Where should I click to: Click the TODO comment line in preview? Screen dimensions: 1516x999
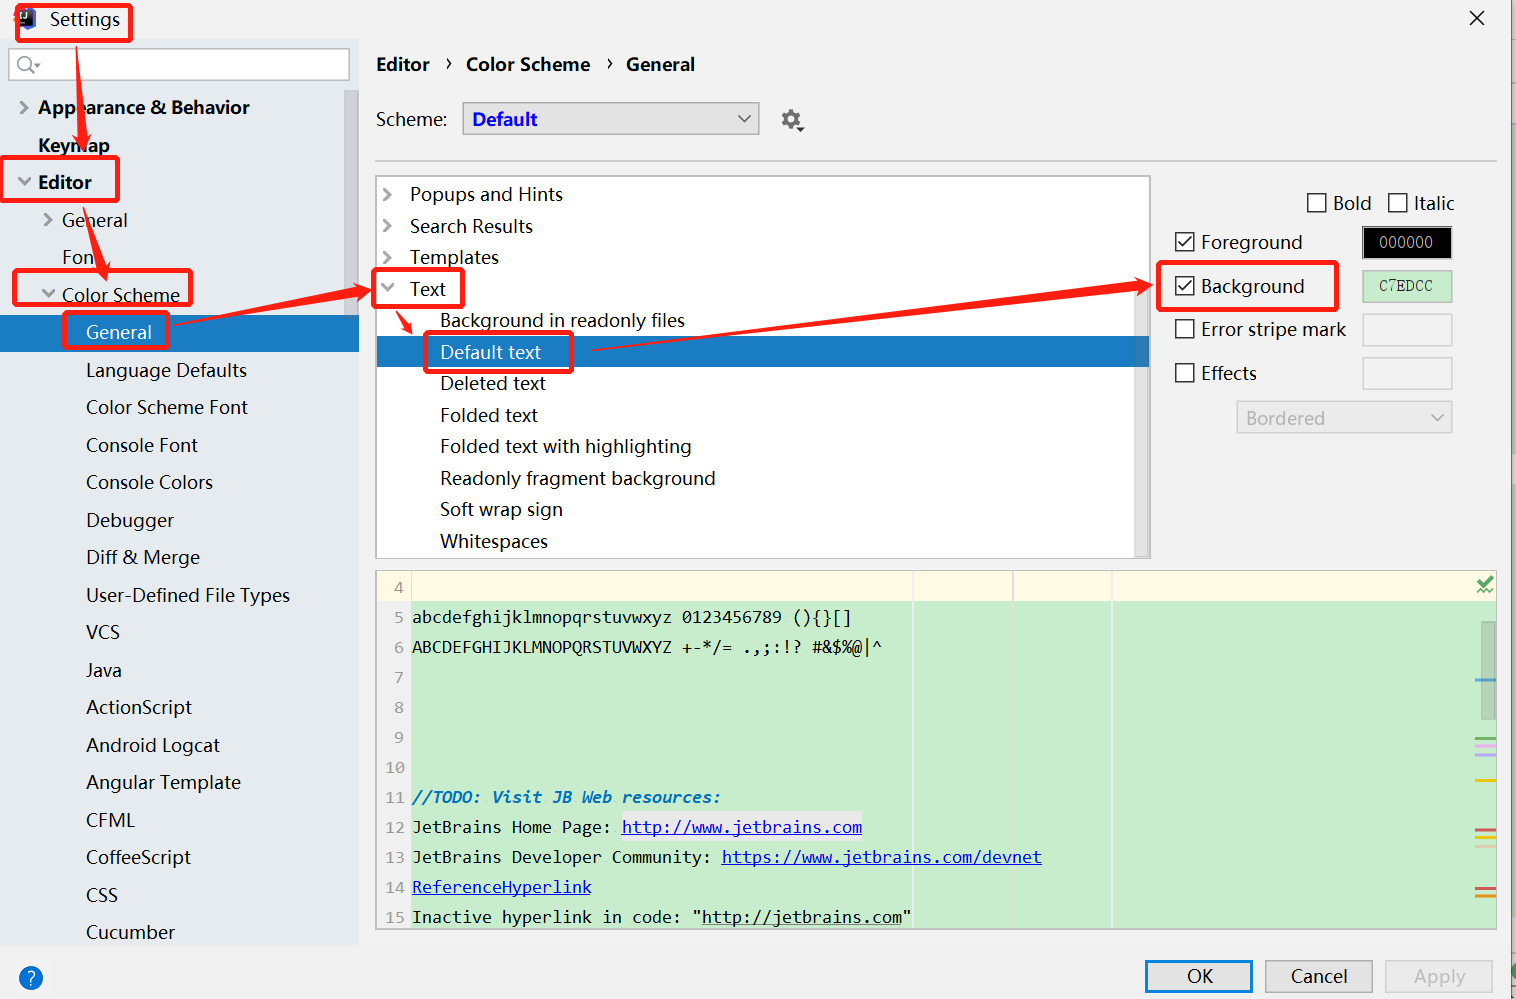coord(566,797)
